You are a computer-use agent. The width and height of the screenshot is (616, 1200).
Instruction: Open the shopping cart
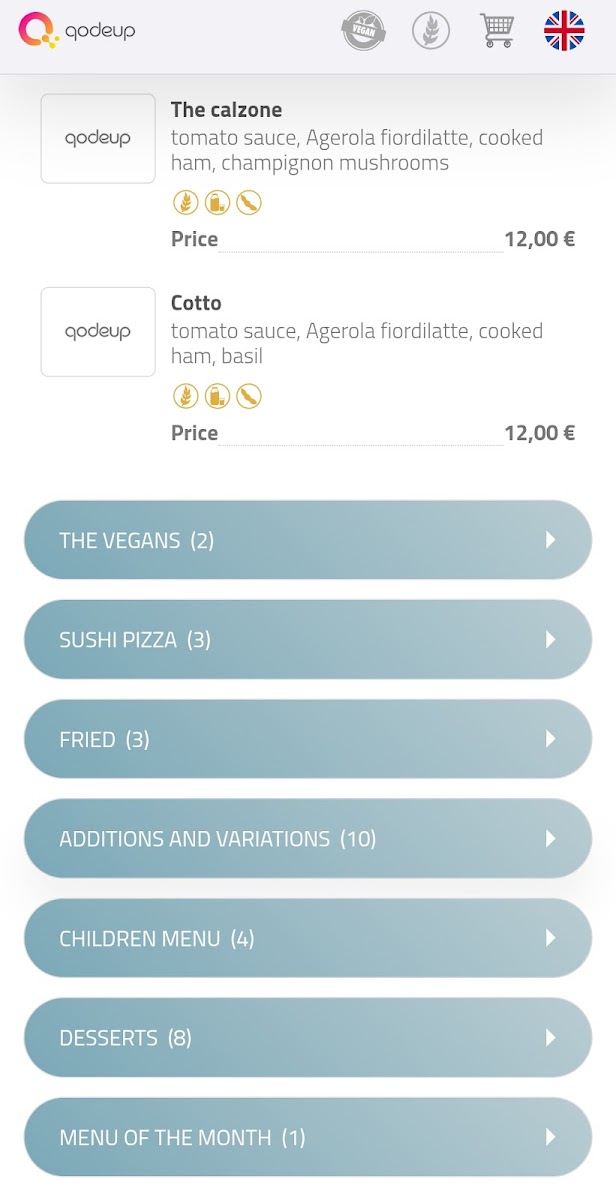tap(497, 31)
